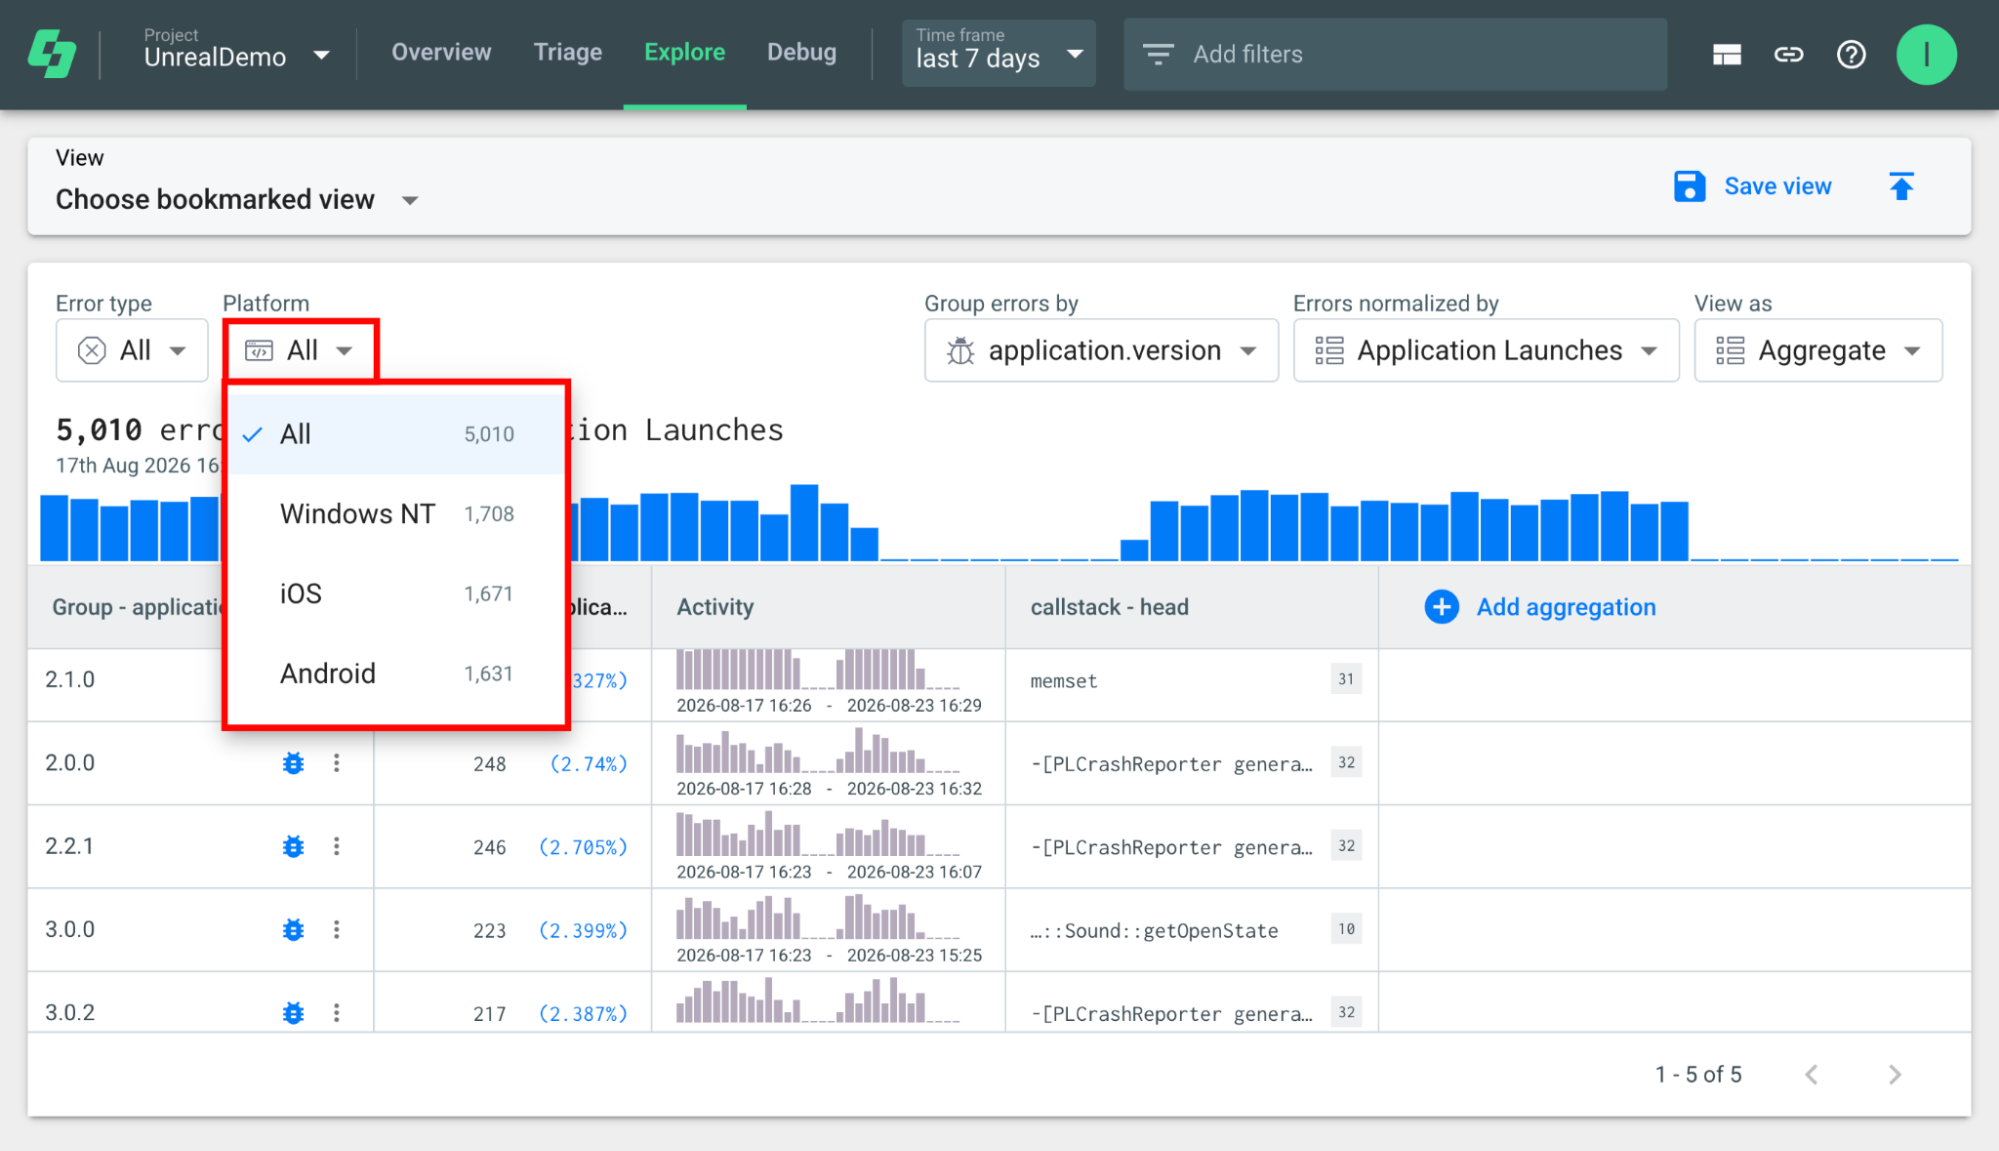Open Application Launches normalization dropdown
The width and height of the screenshot is (1999, 1151).
tap(1486, 350)
